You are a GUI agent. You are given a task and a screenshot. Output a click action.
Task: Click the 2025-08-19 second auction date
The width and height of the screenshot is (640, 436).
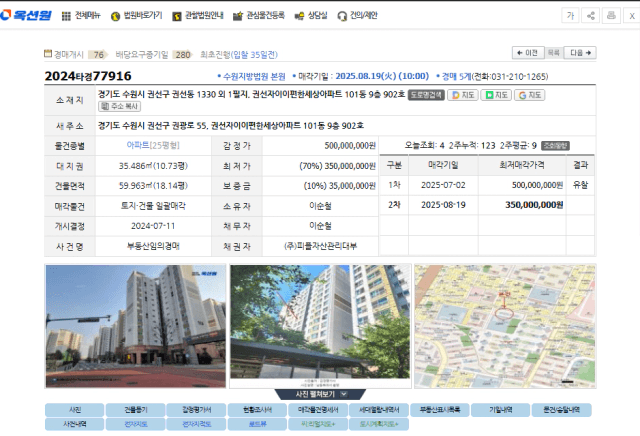[443, 205]
